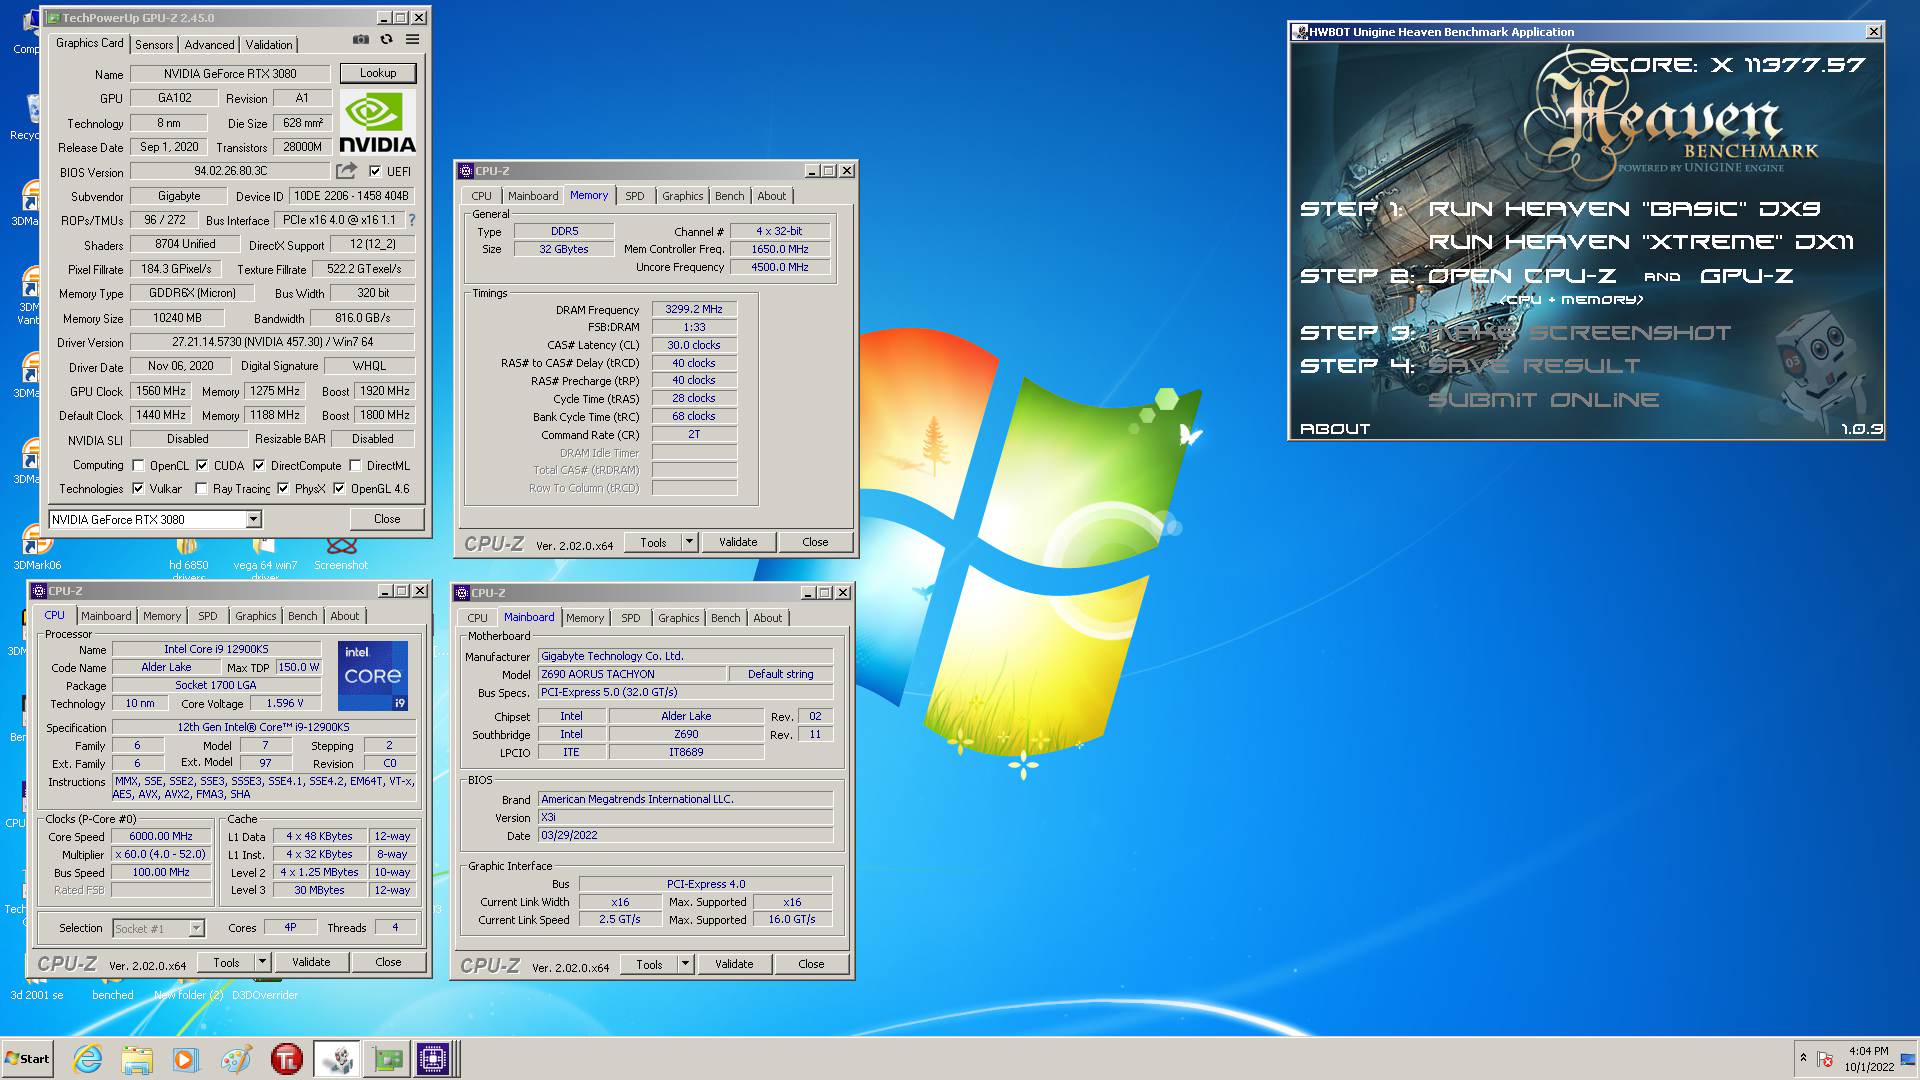Click Close in the CPU-Z Mainboard window

[811, 964]
